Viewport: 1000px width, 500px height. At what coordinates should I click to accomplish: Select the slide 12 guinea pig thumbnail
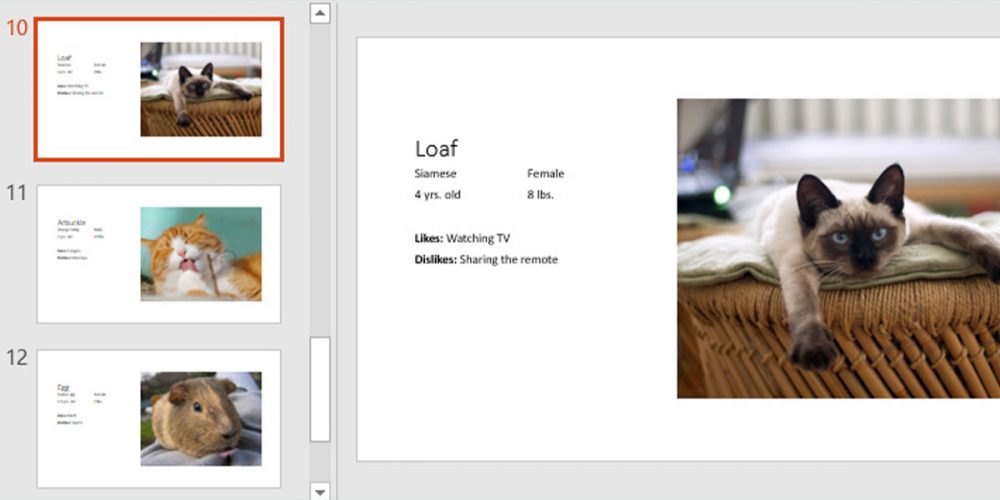pyautogui.click(x=159, y=418)
